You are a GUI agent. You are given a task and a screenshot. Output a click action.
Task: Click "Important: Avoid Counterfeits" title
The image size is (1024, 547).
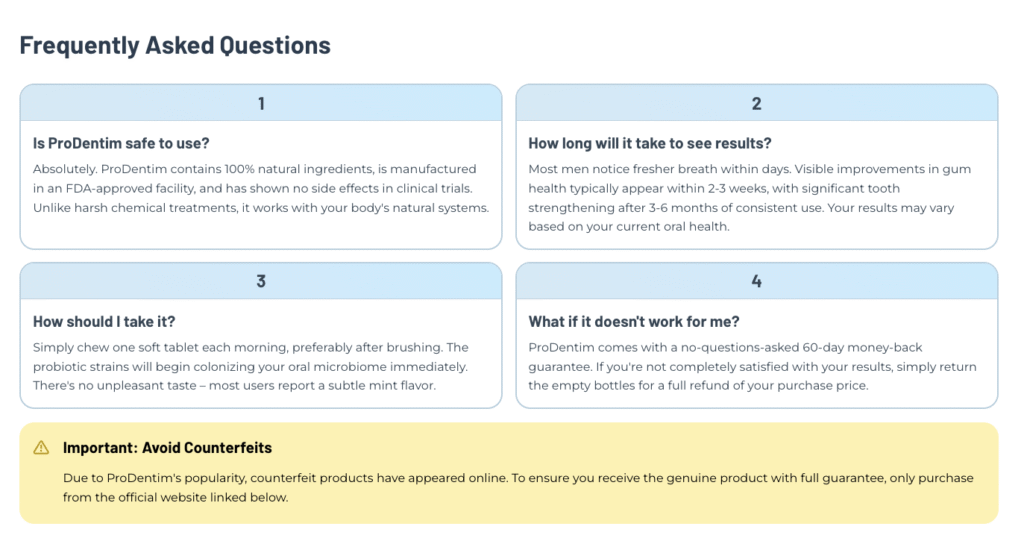(167, 448)
